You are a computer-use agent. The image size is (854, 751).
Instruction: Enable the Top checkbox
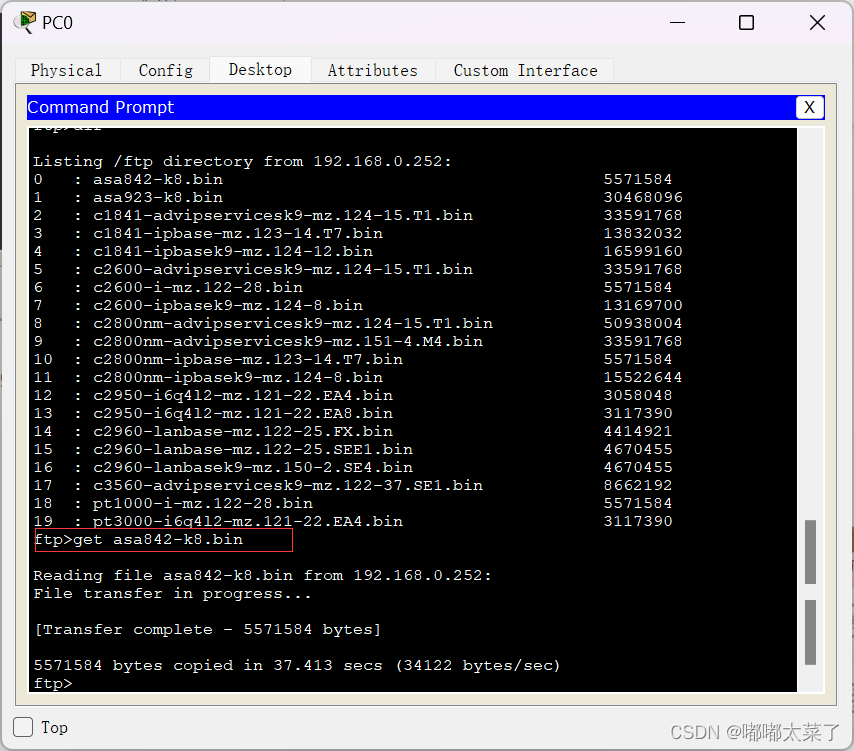[x=23, y=727]
